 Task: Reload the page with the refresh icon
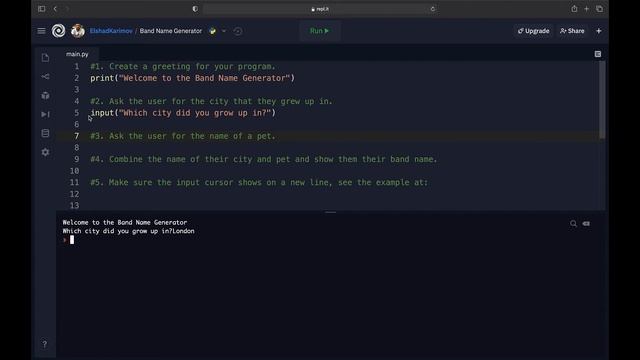pyautogui.click(x=433, y=9)
